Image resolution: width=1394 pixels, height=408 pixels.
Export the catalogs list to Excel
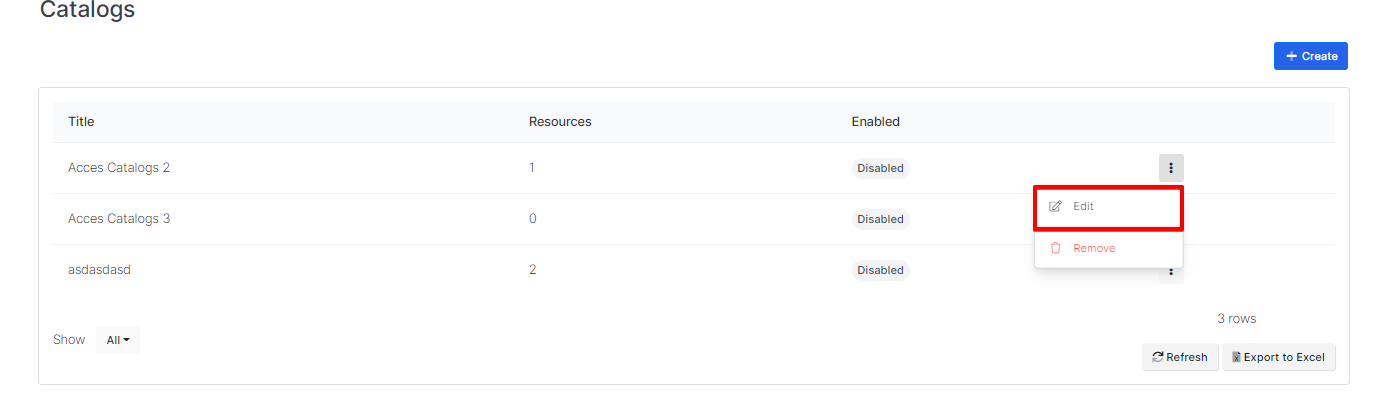click(1278, 357)
